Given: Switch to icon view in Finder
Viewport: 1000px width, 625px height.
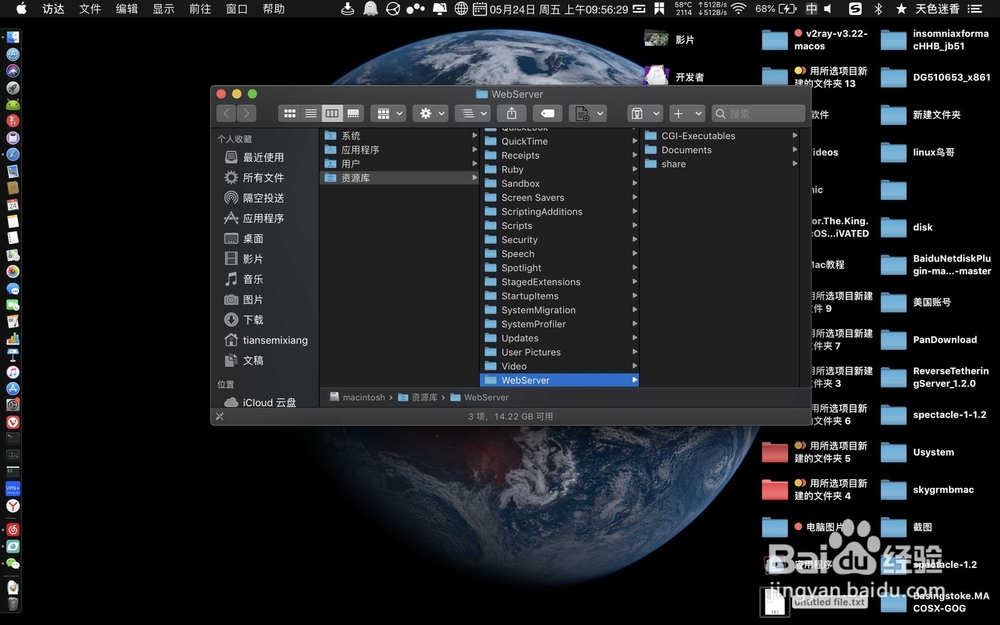Looking at the screenshot, I should pos(290,113).
